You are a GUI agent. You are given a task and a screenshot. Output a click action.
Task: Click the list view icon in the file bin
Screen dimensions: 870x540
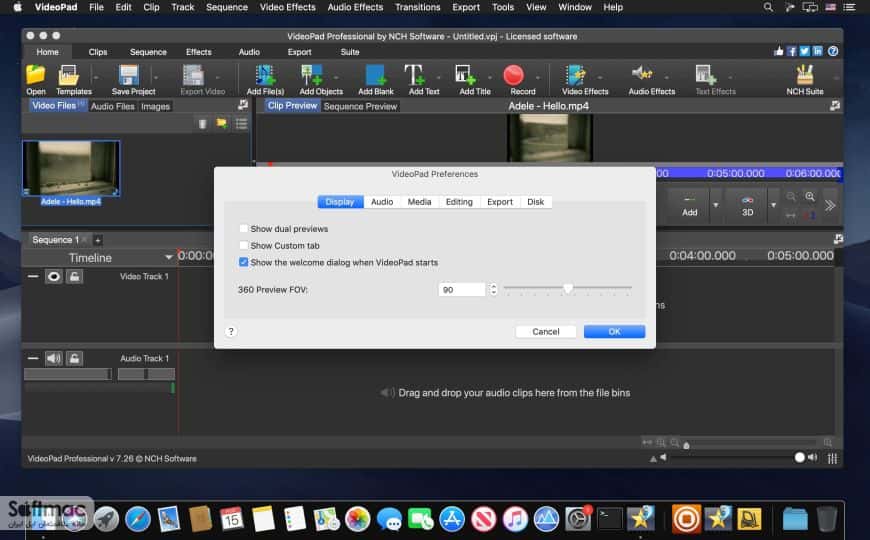click(x=241, y=123)
